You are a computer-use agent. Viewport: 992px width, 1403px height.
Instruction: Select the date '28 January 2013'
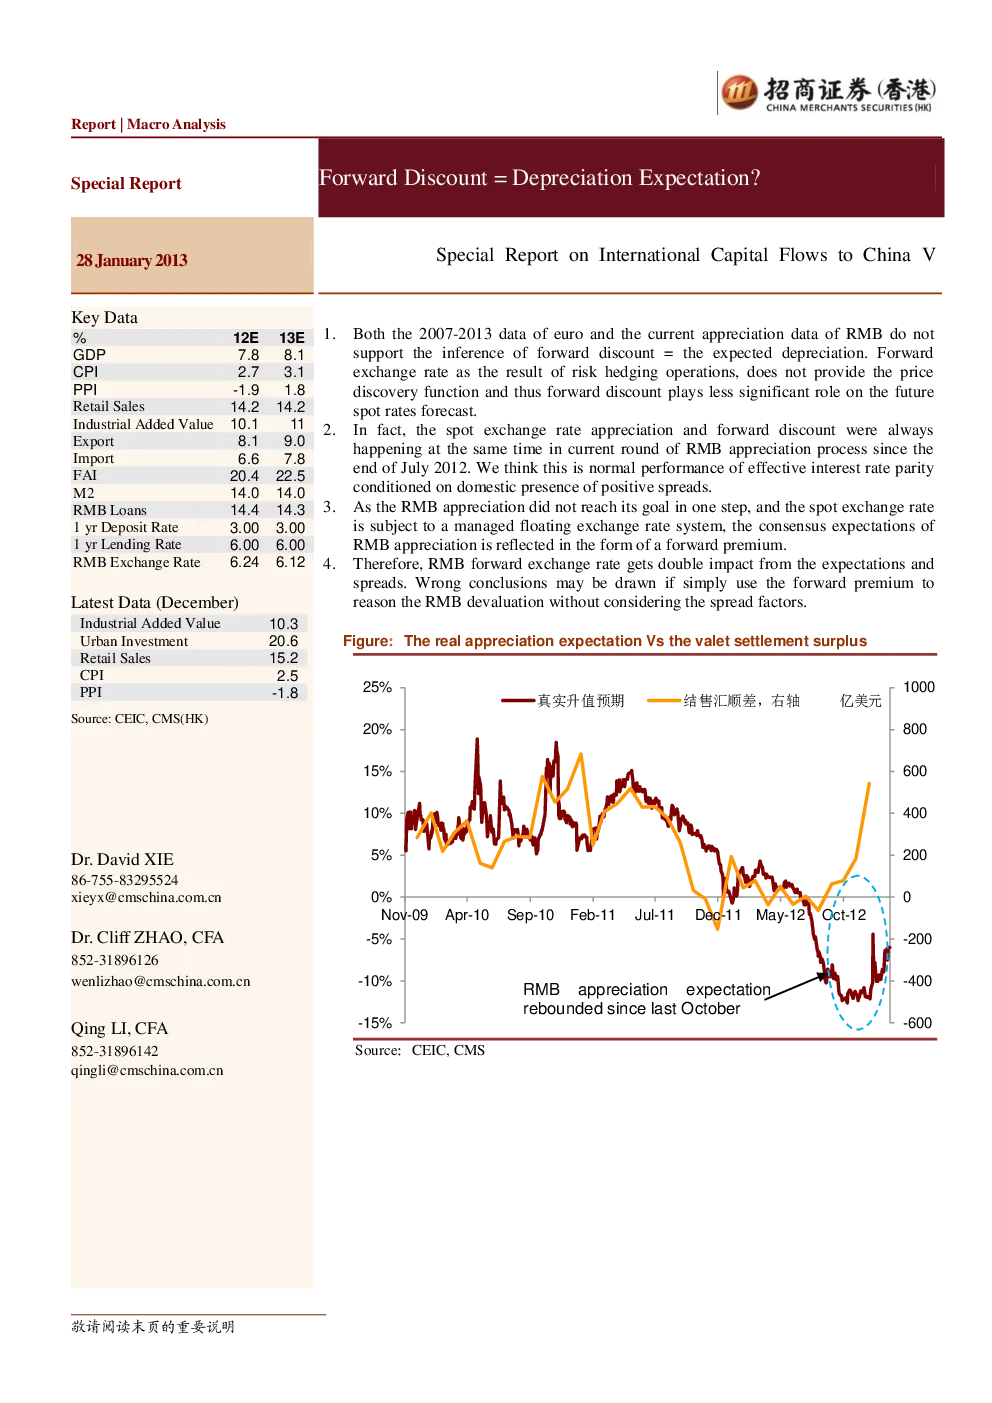click(x=132, y=260)
